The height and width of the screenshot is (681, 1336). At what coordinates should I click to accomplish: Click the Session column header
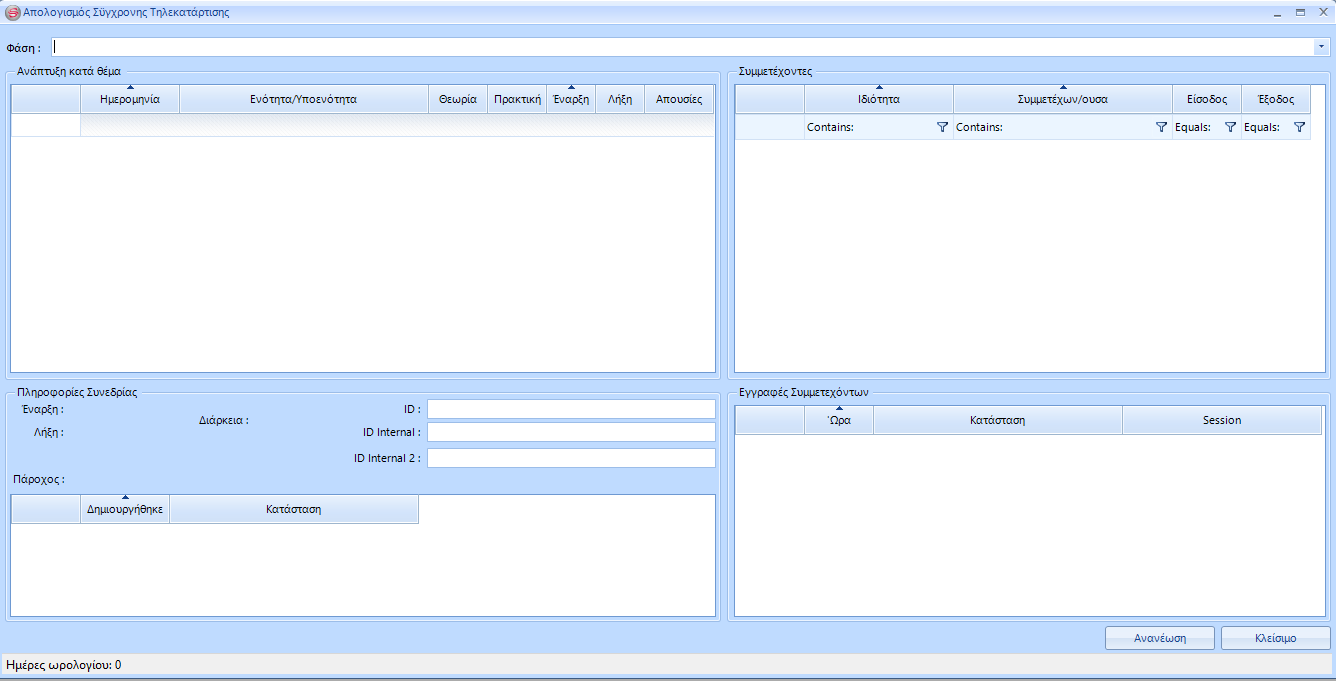(1221, 420)
